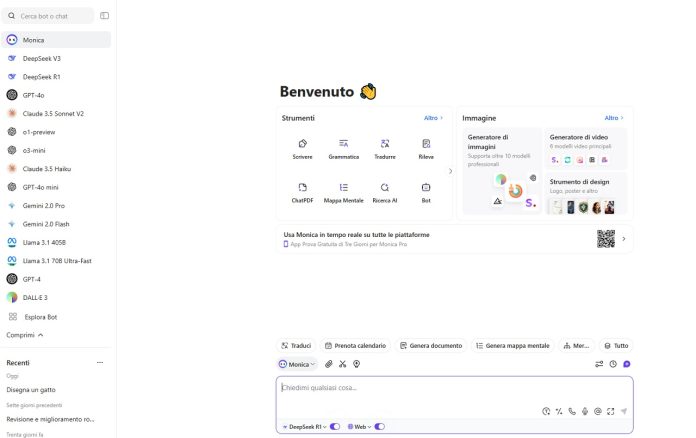Image resolution: width=696 pixels, height=438 pixels.
Task: Collapse the bot list via Comprimi
Action: coord(25,335)
